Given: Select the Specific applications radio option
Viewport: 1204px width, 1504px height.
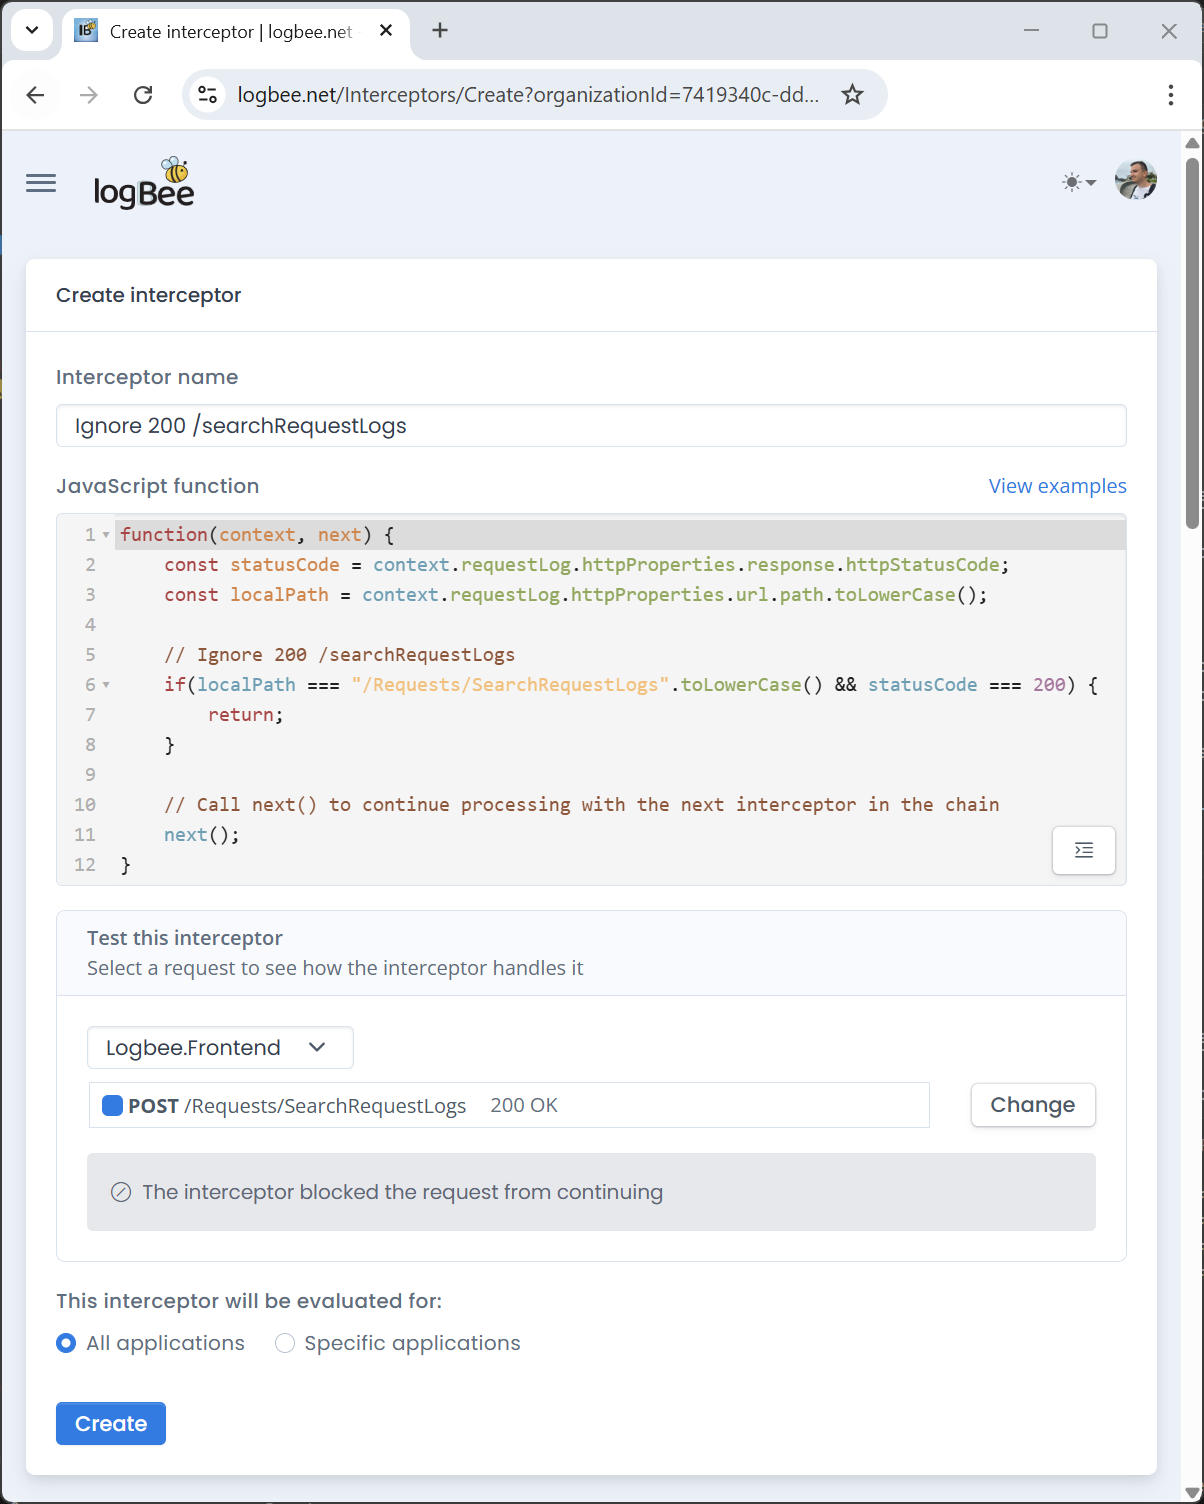Looking at the screenshot, I should tap(285, 1343).
